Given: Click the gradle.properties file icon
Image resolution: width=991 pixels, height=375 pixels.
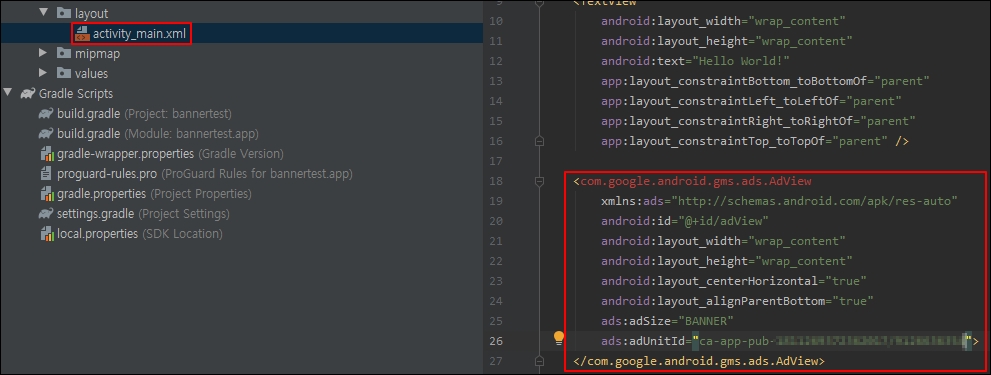Looking at the screenshot, I should click(x=46, y=194).
